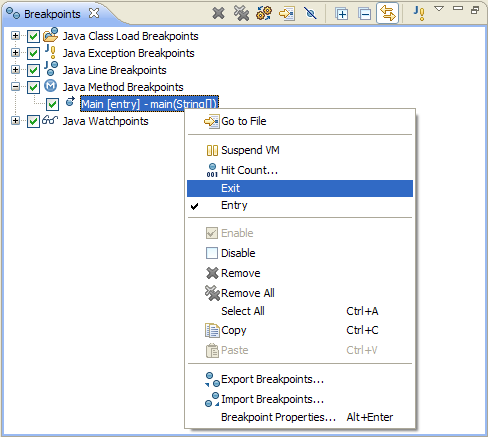The width and height of the screenshot is (488, 437).
Task: Select Java Watchpoints row
Action: click(x=105, y=121)
